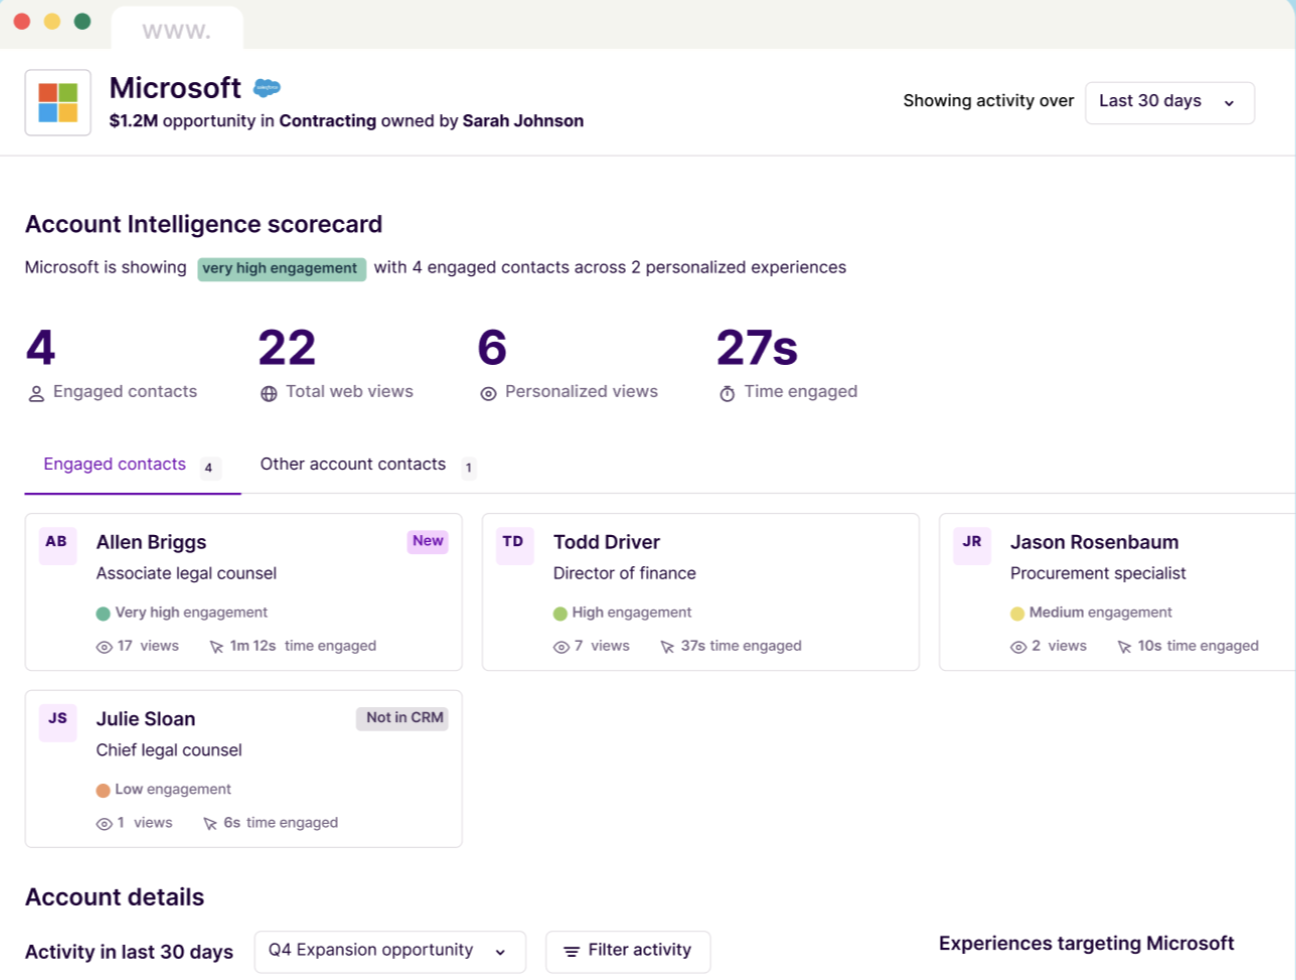This screenshot has height=980, width=1296.
Task: Click the TD avatar for Todd Driver
Action: pos(514,546)
